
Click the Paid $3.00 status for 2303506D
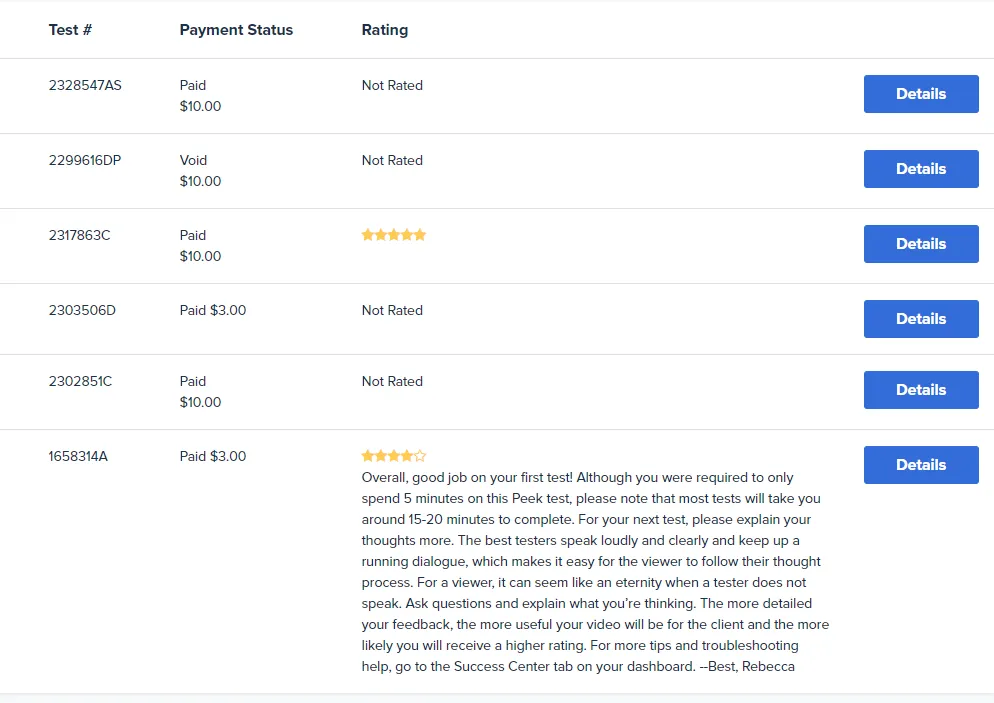(x=212, y=310)
